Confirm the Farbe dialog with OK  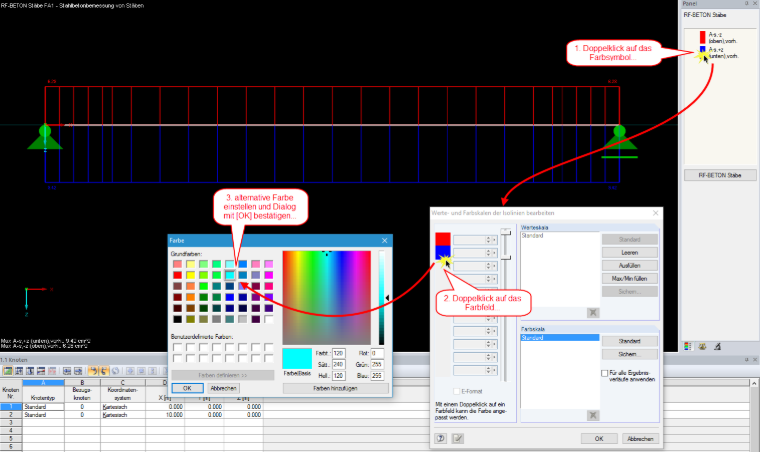click(x=187, y=388)
